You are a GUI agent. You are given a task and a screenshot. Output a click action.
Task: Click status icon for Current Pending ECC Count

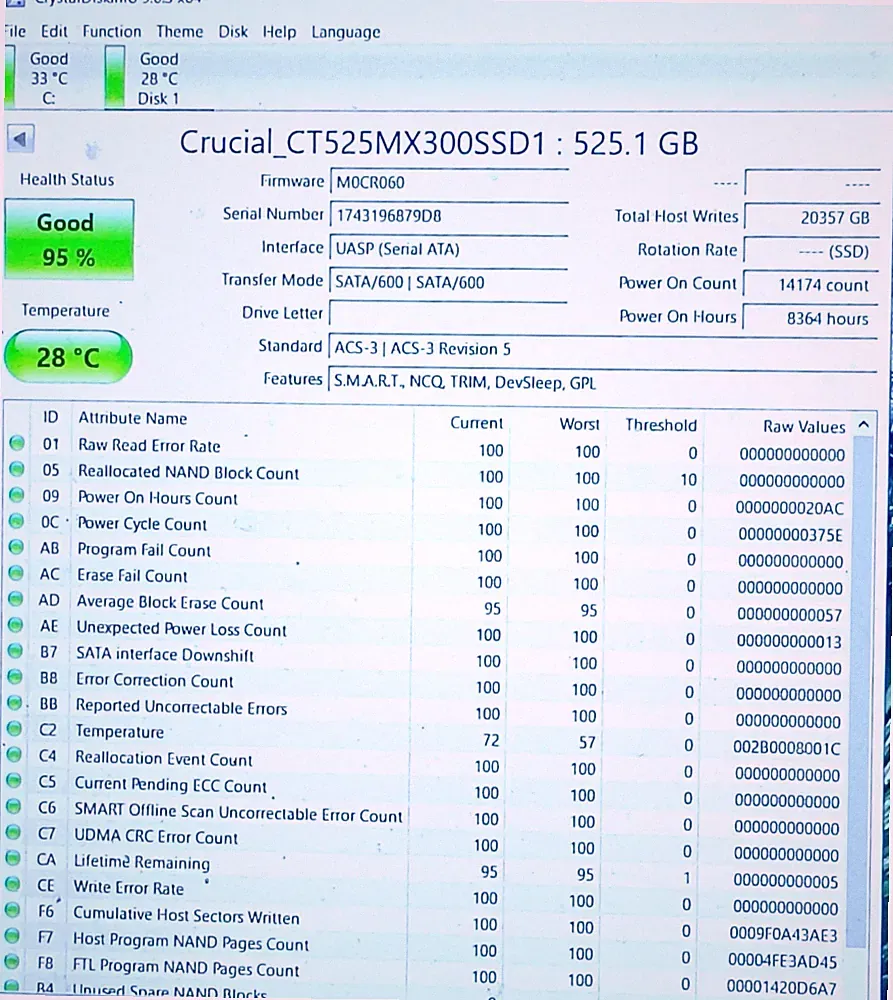(x=13, y=781)
